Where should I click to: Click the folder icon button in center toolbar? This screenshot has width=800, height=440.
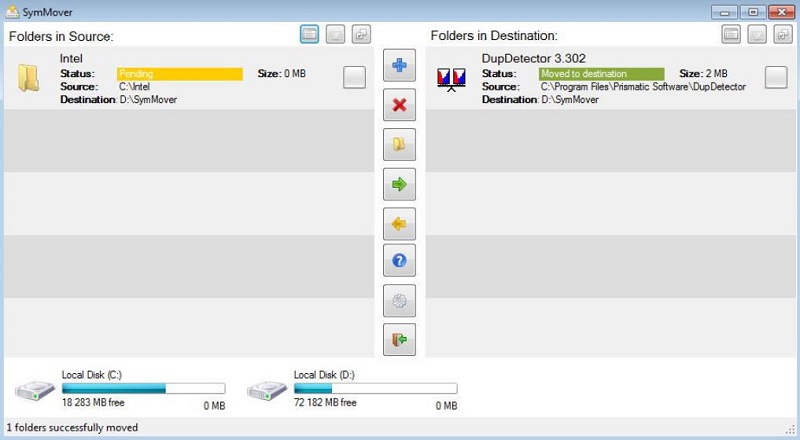[x=399, y=145]
